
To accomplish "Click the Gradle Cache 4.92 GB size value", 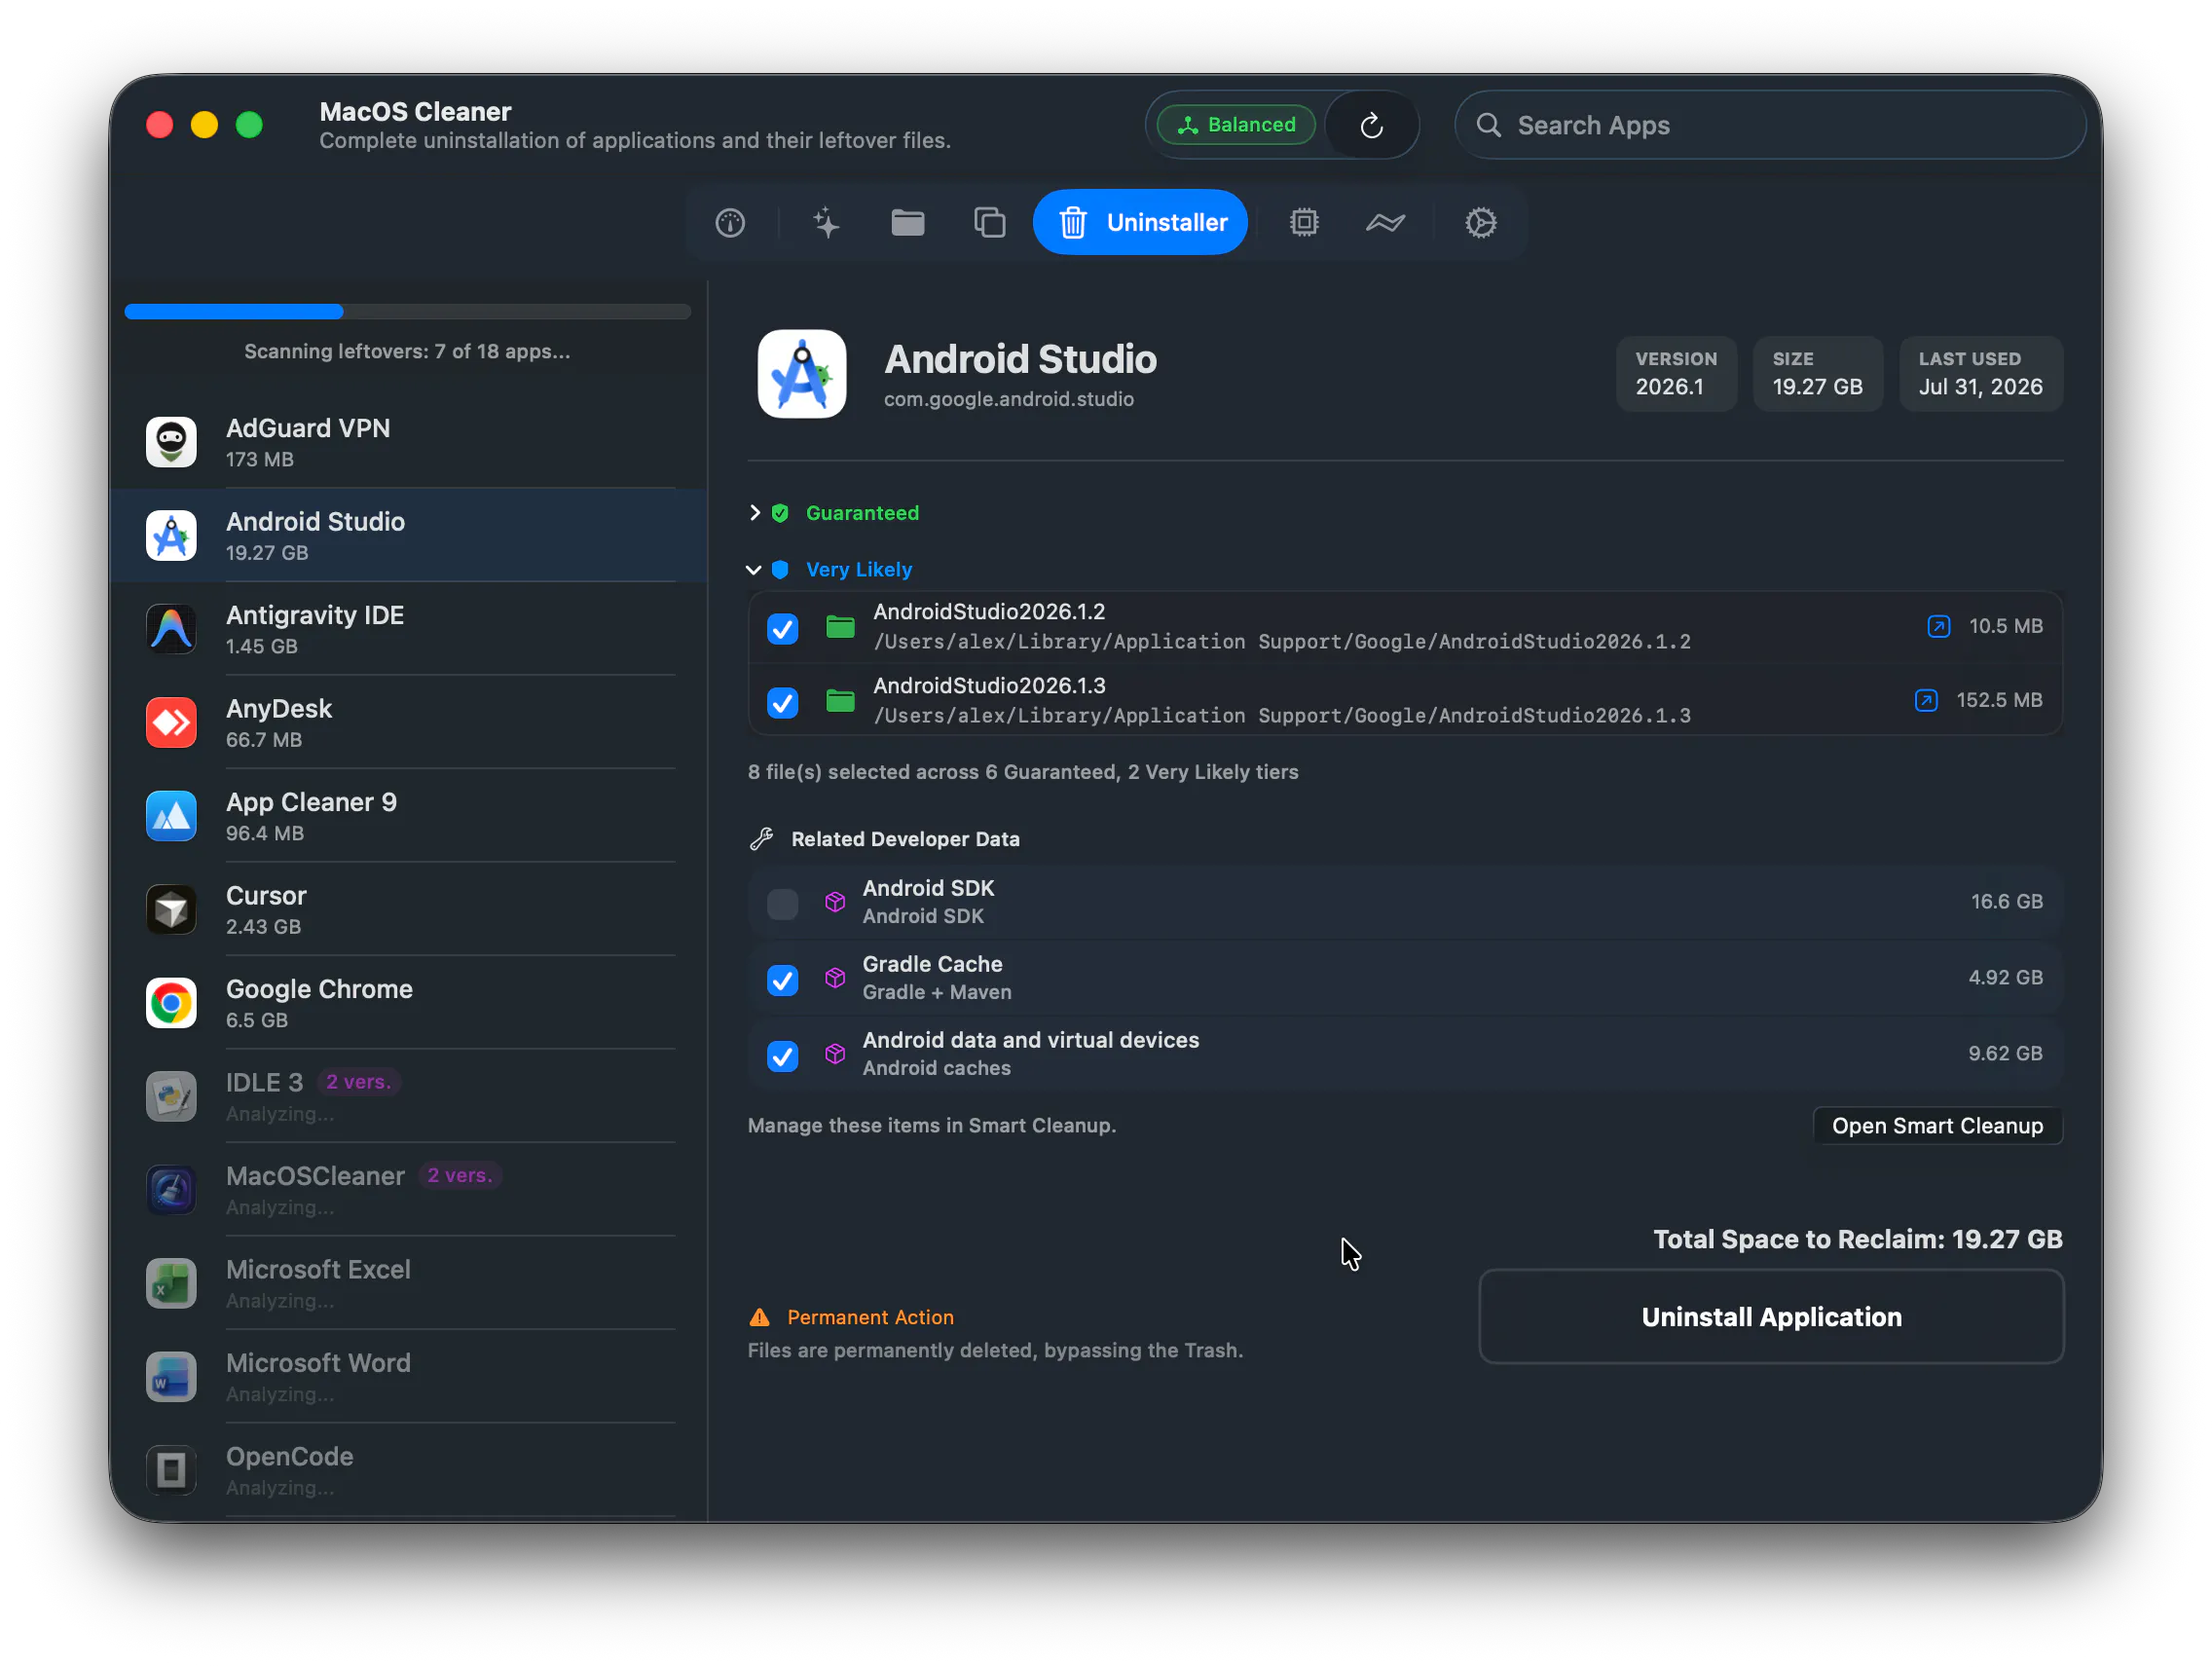I will (x=2005, y=978).
